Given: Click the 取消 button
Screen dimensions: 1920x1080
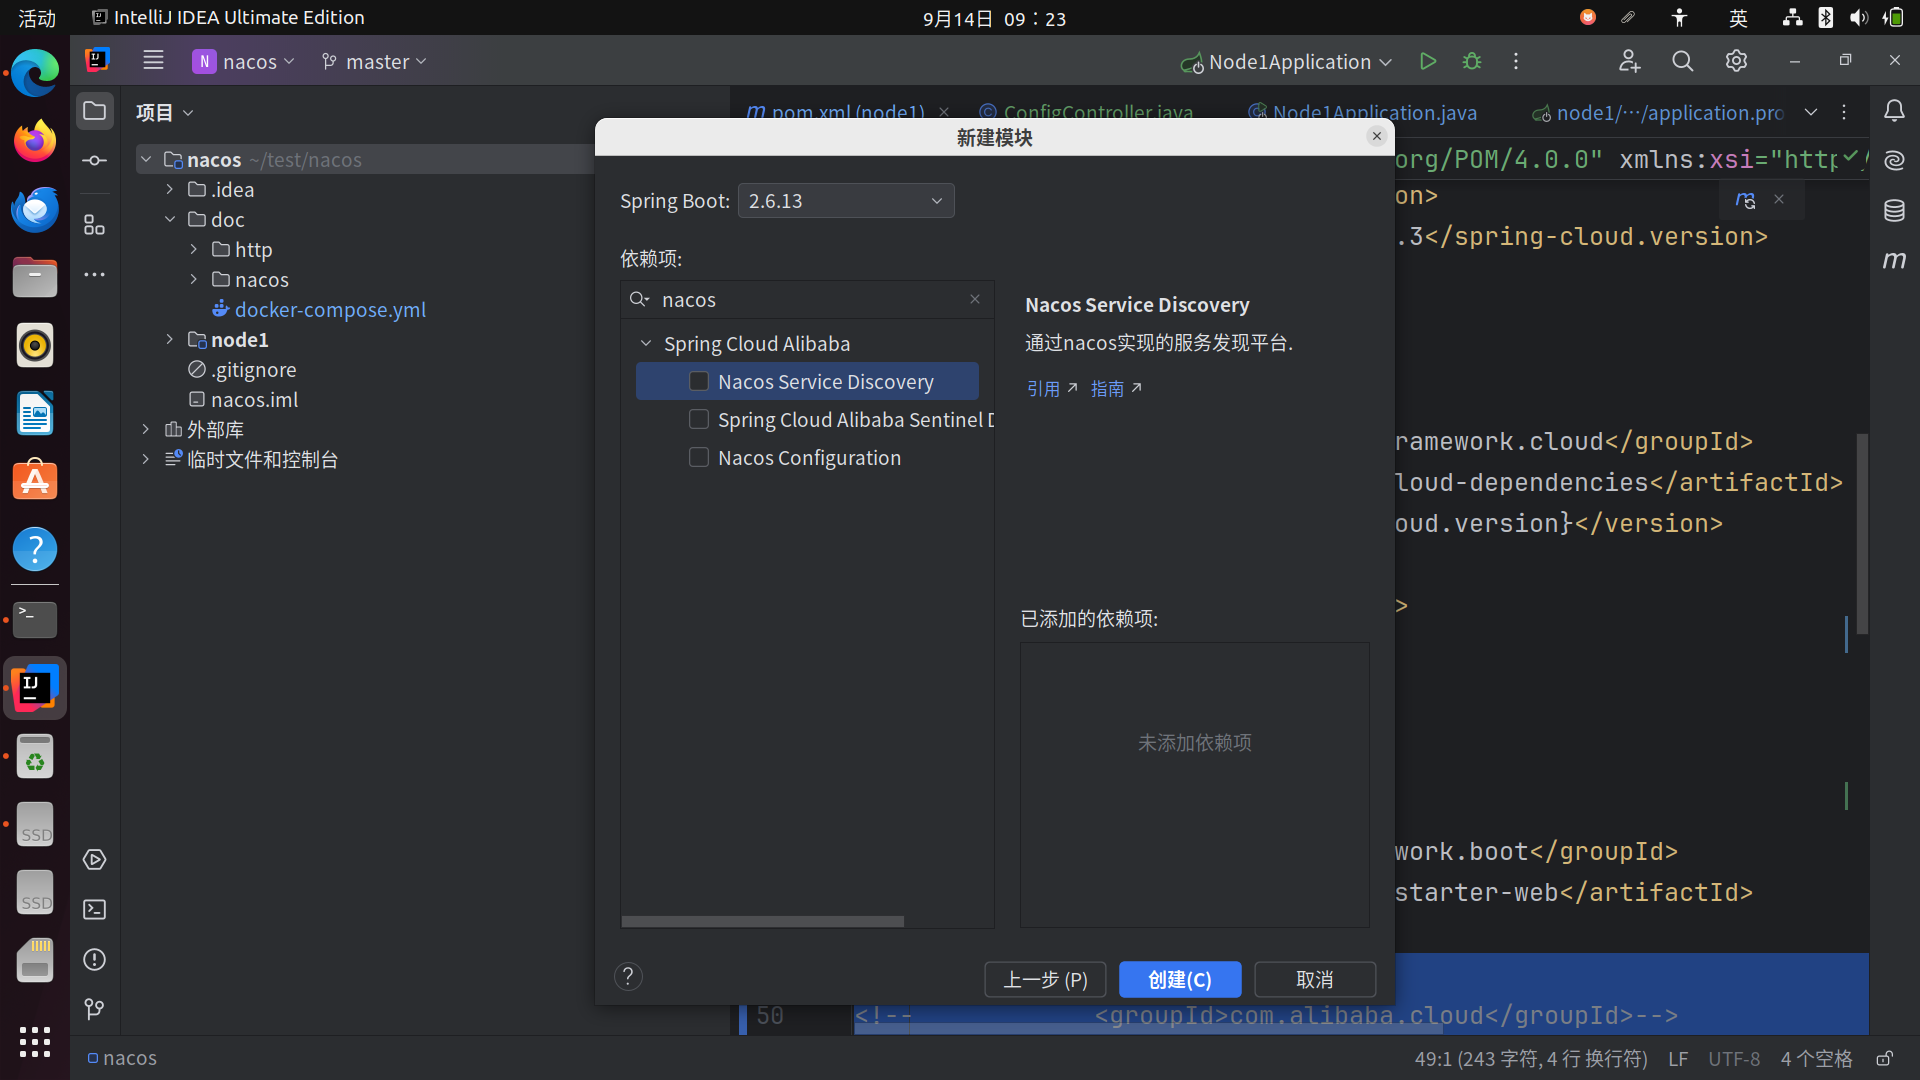Looking at the screenshot, I should tap(1315, 979).
